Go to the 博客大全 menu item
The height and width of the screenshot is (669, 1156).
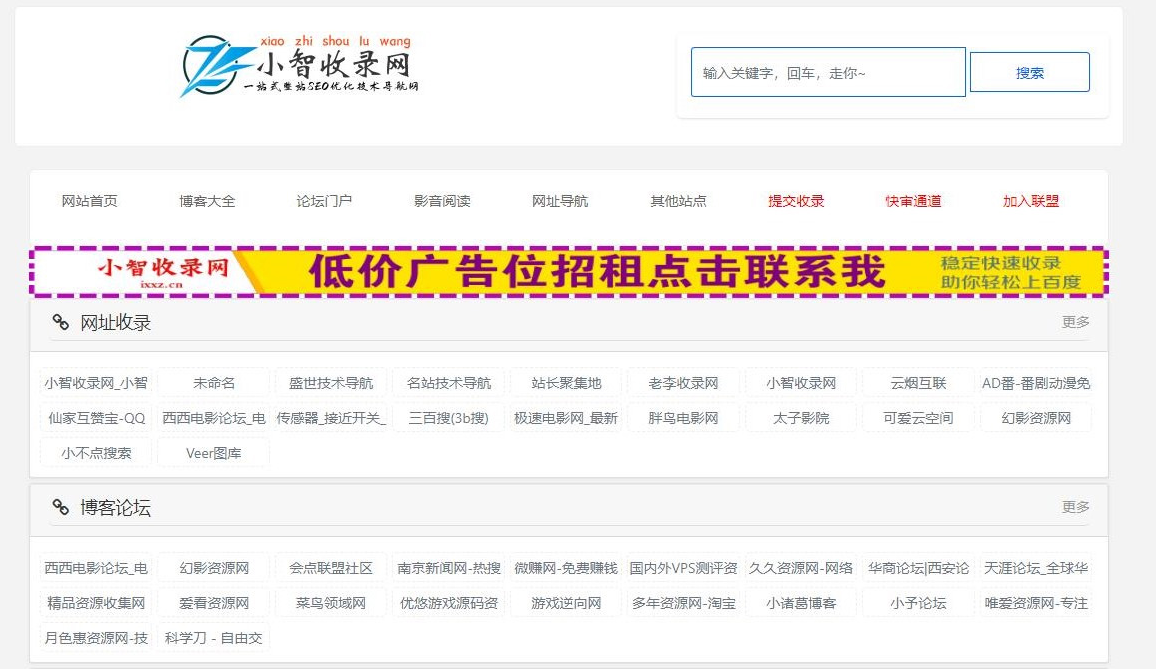(207, 201)
